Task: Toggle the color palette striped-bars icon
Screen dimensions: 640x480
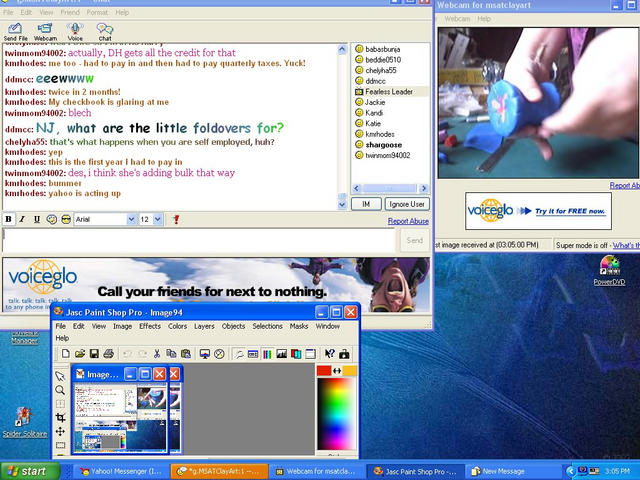Action: pyautogui.click(x=267, y=353)
